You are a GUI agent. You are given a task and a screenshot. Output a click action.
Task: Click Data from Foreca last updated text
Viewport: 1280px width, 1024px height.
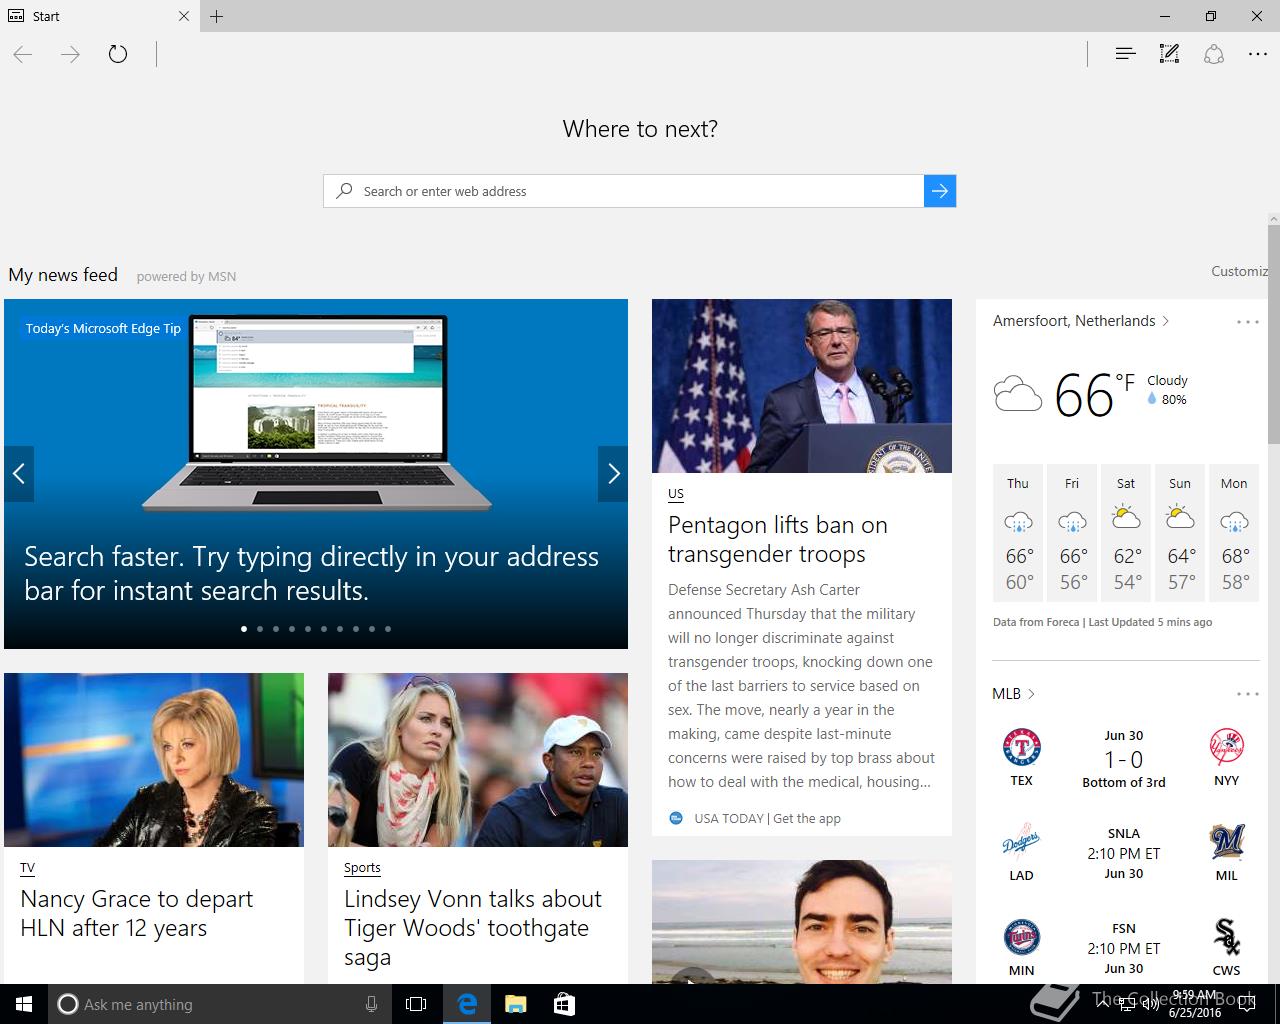click(1102, 622)
